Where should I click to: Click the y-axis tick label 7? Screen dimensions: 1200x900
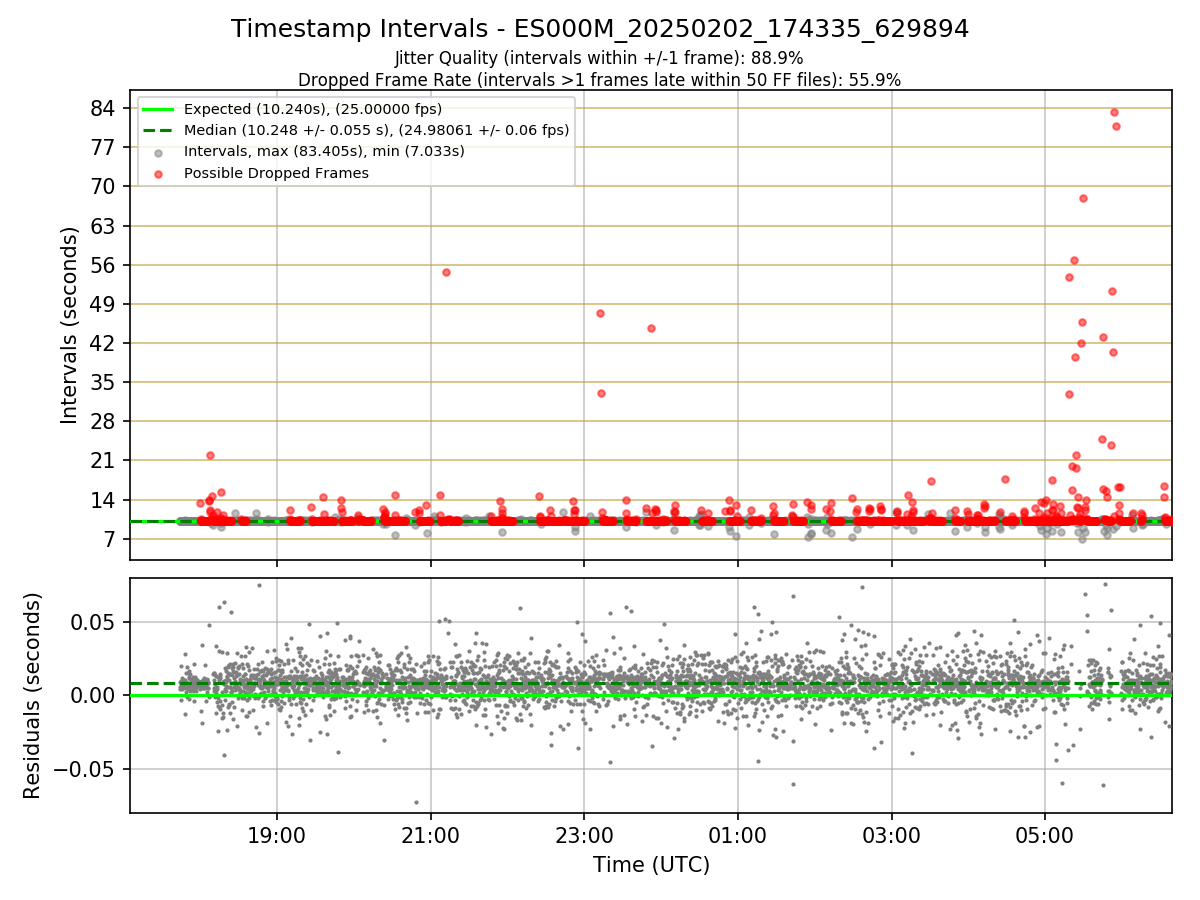(x=111, y=539)
